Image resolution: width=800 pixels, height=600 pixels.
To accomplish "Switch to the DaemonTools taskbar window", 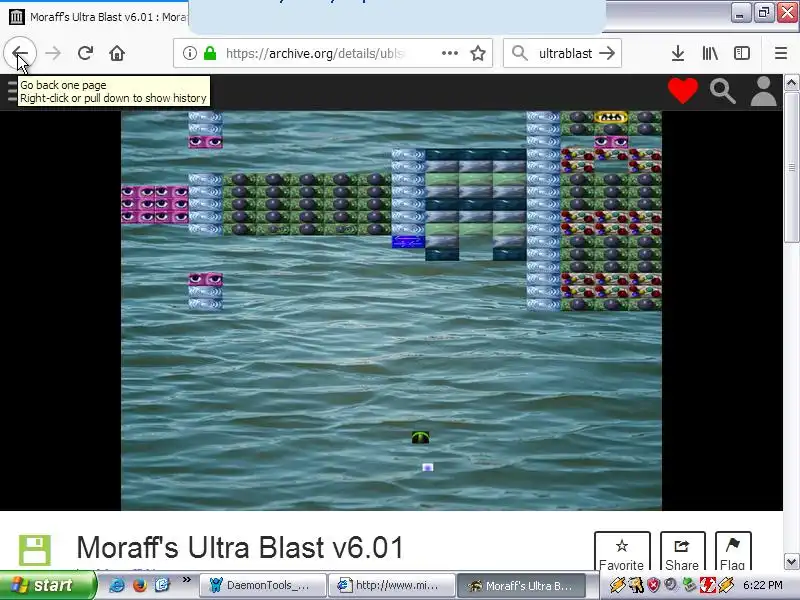I will (x=262, y=585).
